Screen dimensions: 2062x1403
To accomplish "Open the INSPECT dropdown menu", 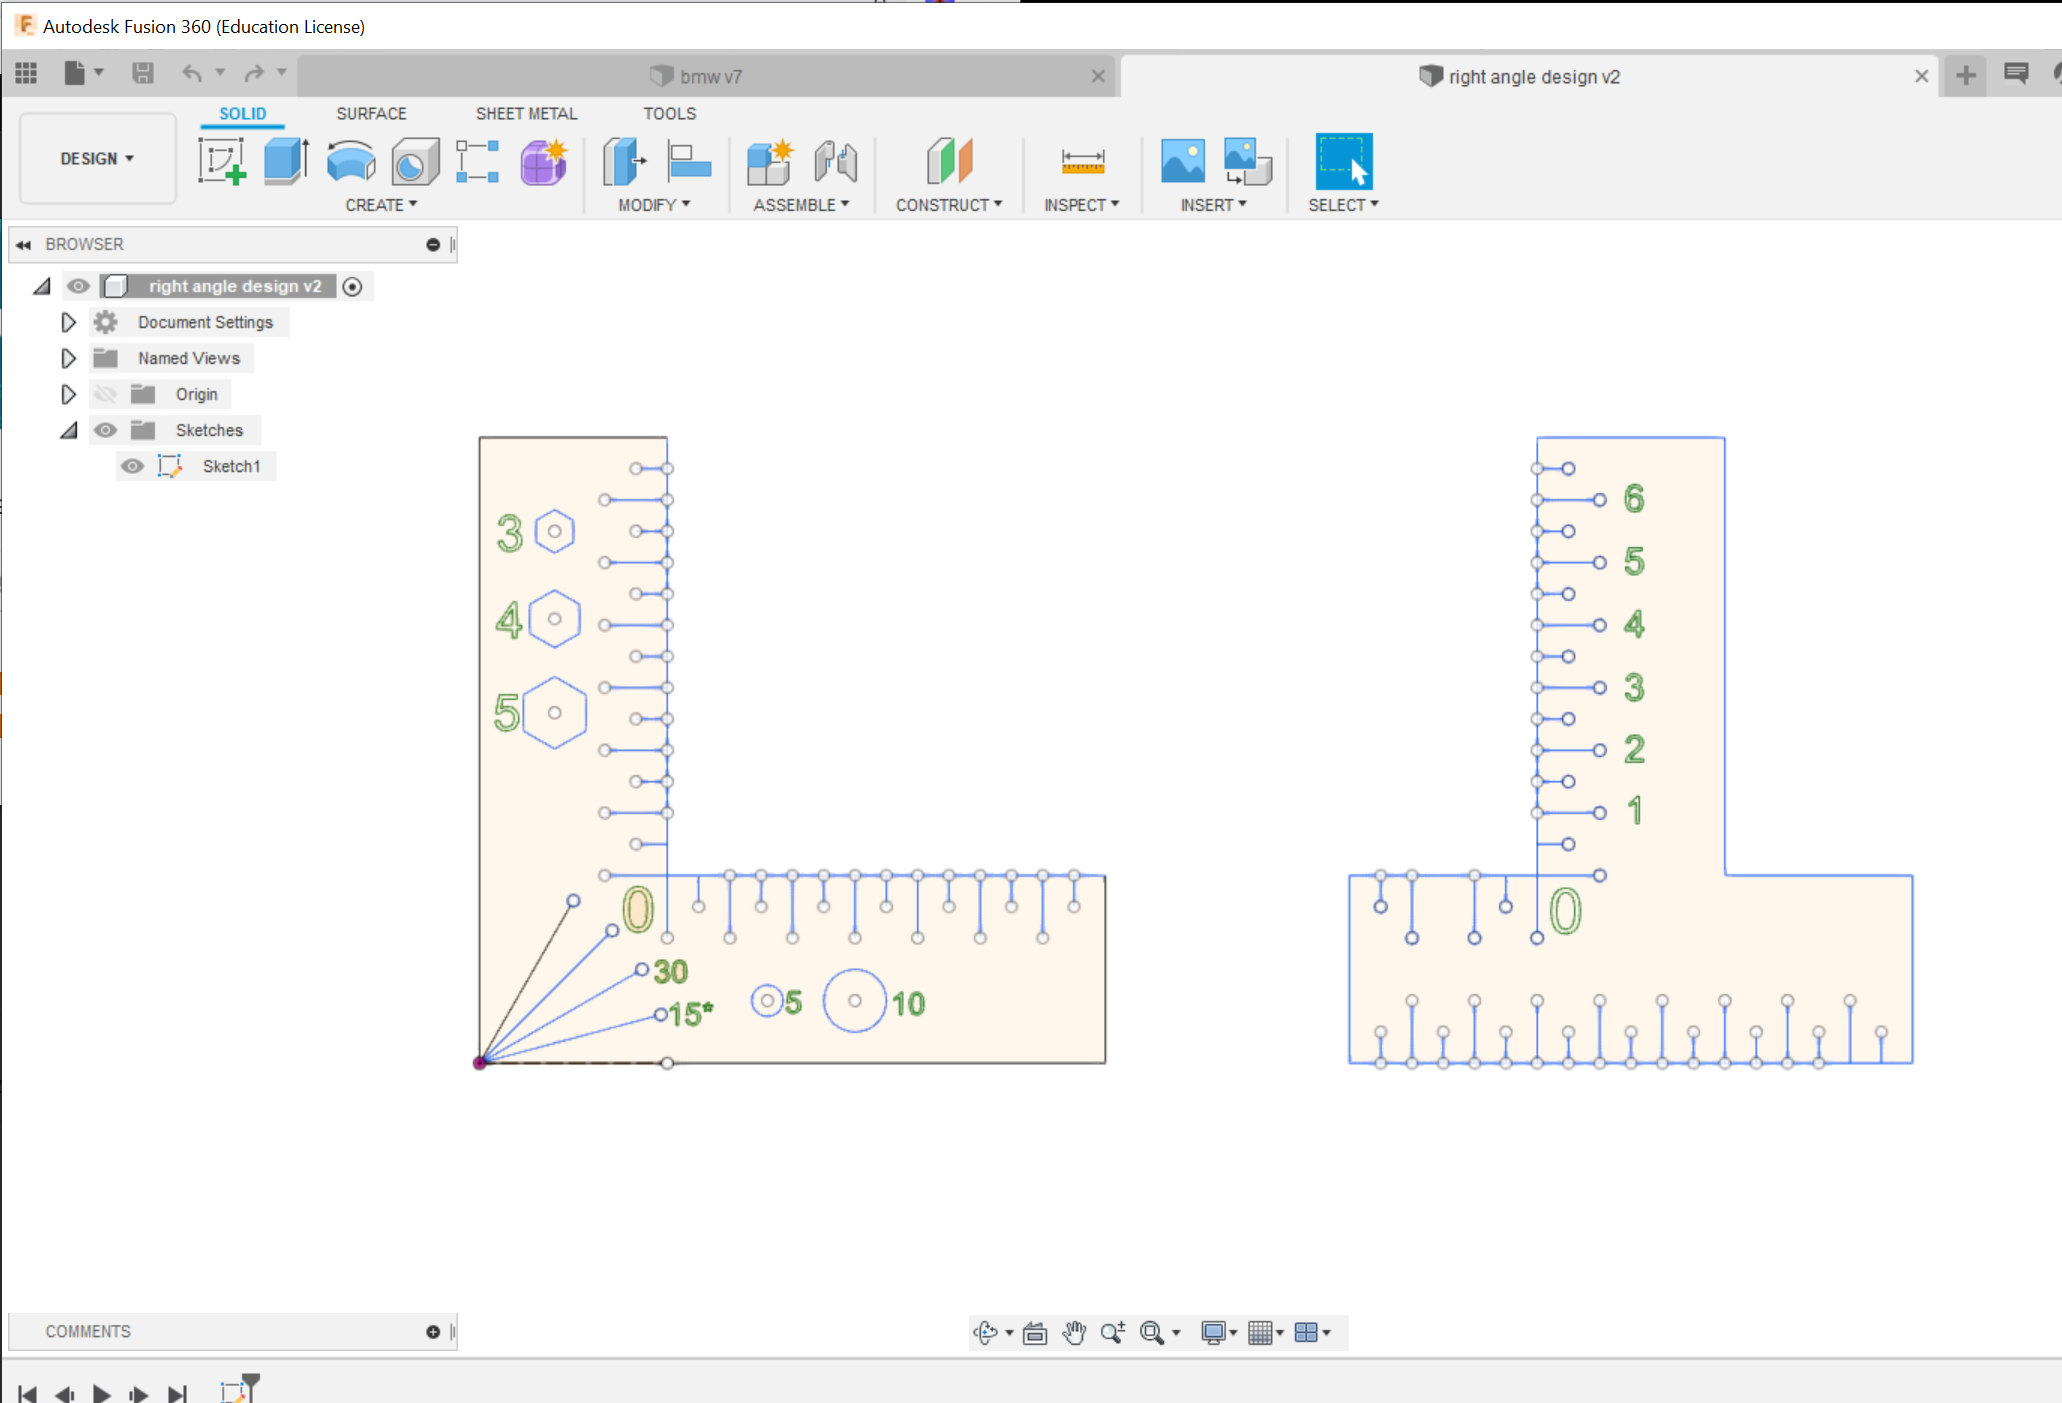I will 1082,205.
